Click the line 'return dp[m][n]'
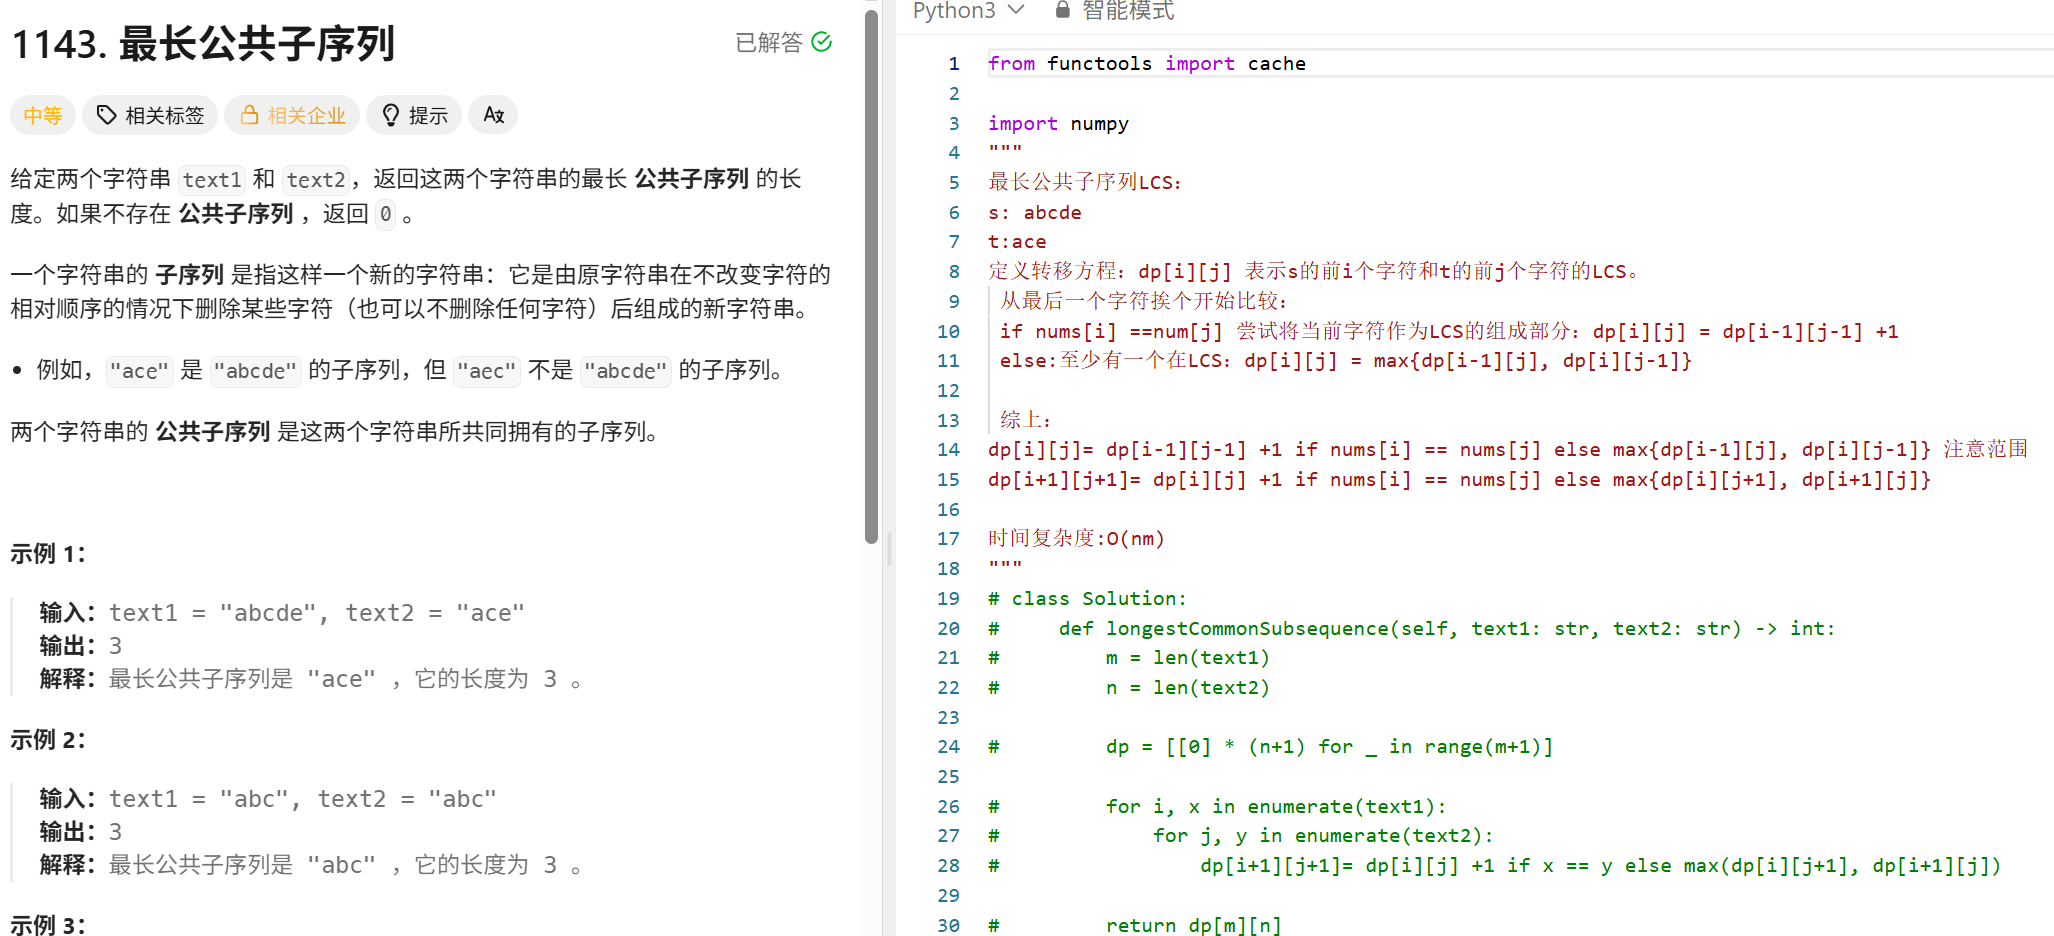 coord(1193,925)
